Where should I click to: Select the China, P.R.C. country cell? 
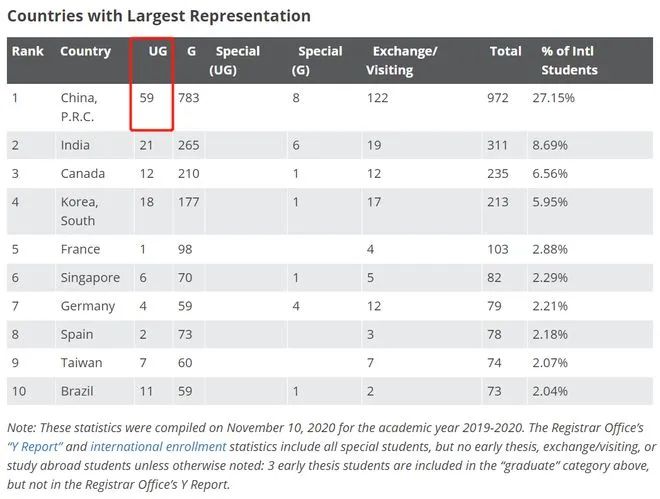79,107
